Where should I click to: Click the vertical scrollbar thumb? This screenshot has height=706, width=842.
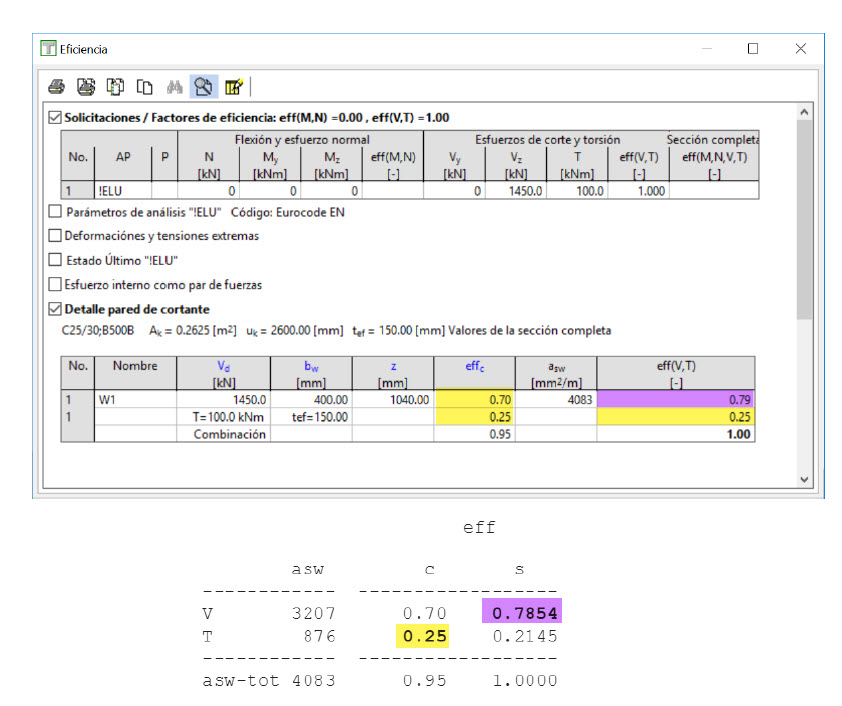pos(806,220)
